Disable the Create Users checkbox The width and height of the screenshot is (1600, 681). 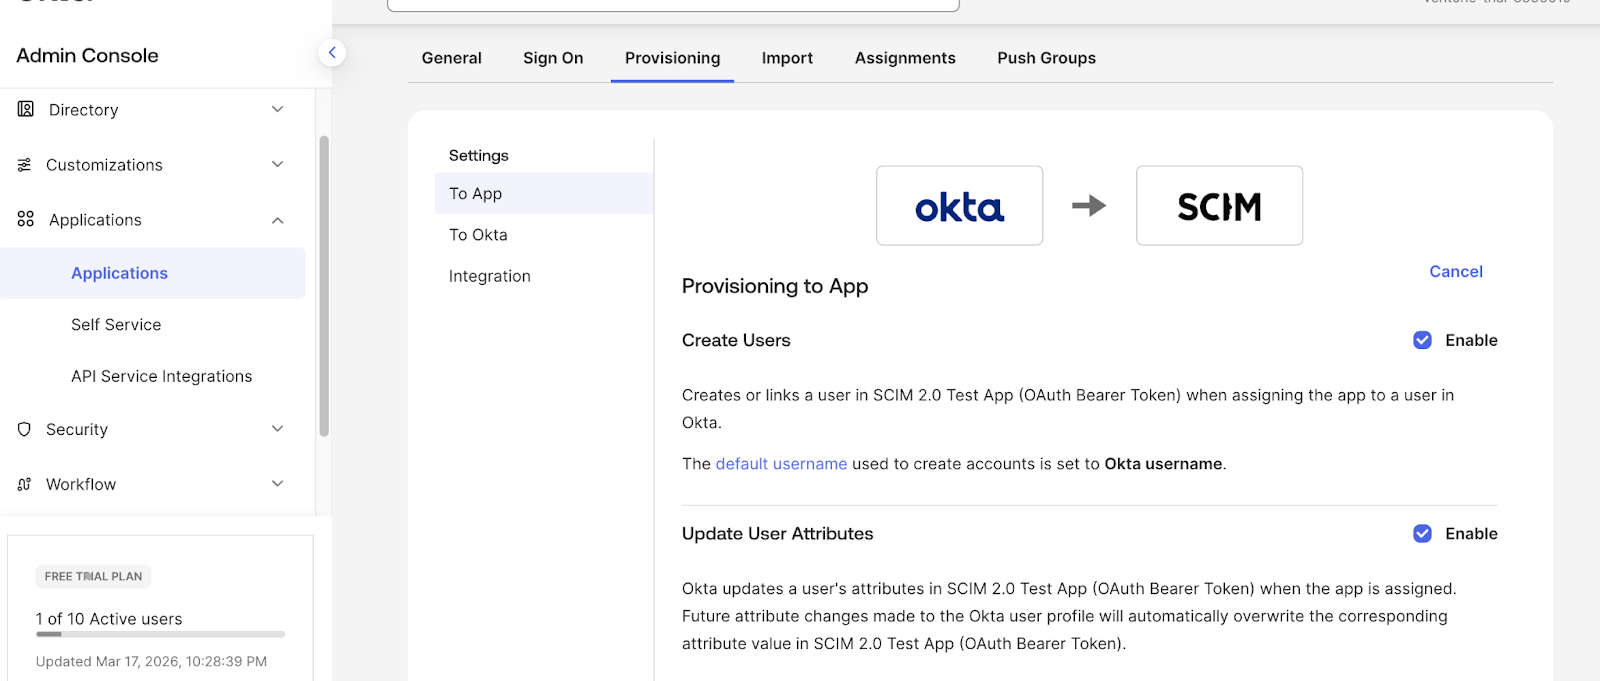1422,340
